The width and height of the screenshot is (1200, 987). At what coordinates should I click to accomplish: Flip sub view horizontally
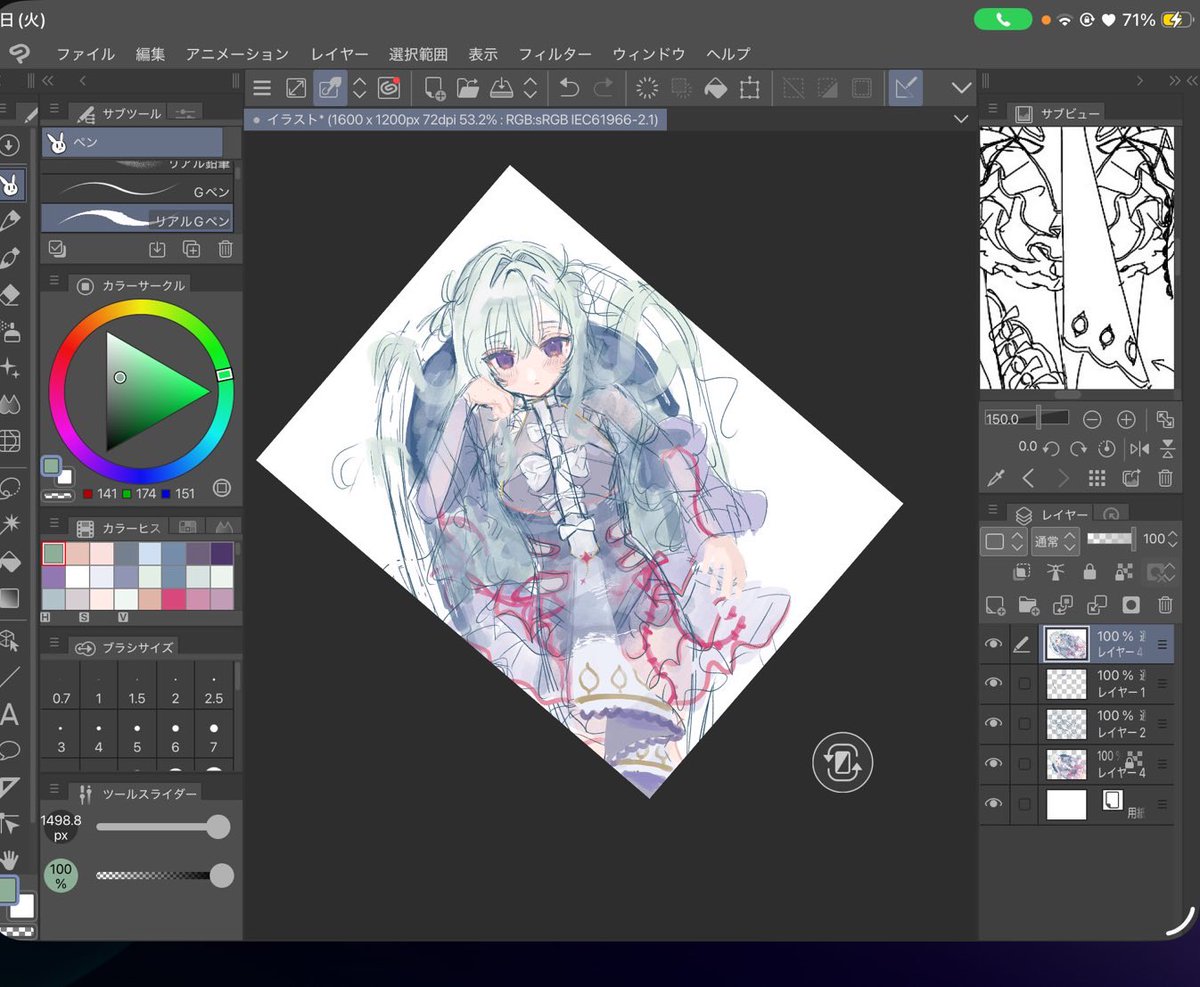click(1138, 448)
